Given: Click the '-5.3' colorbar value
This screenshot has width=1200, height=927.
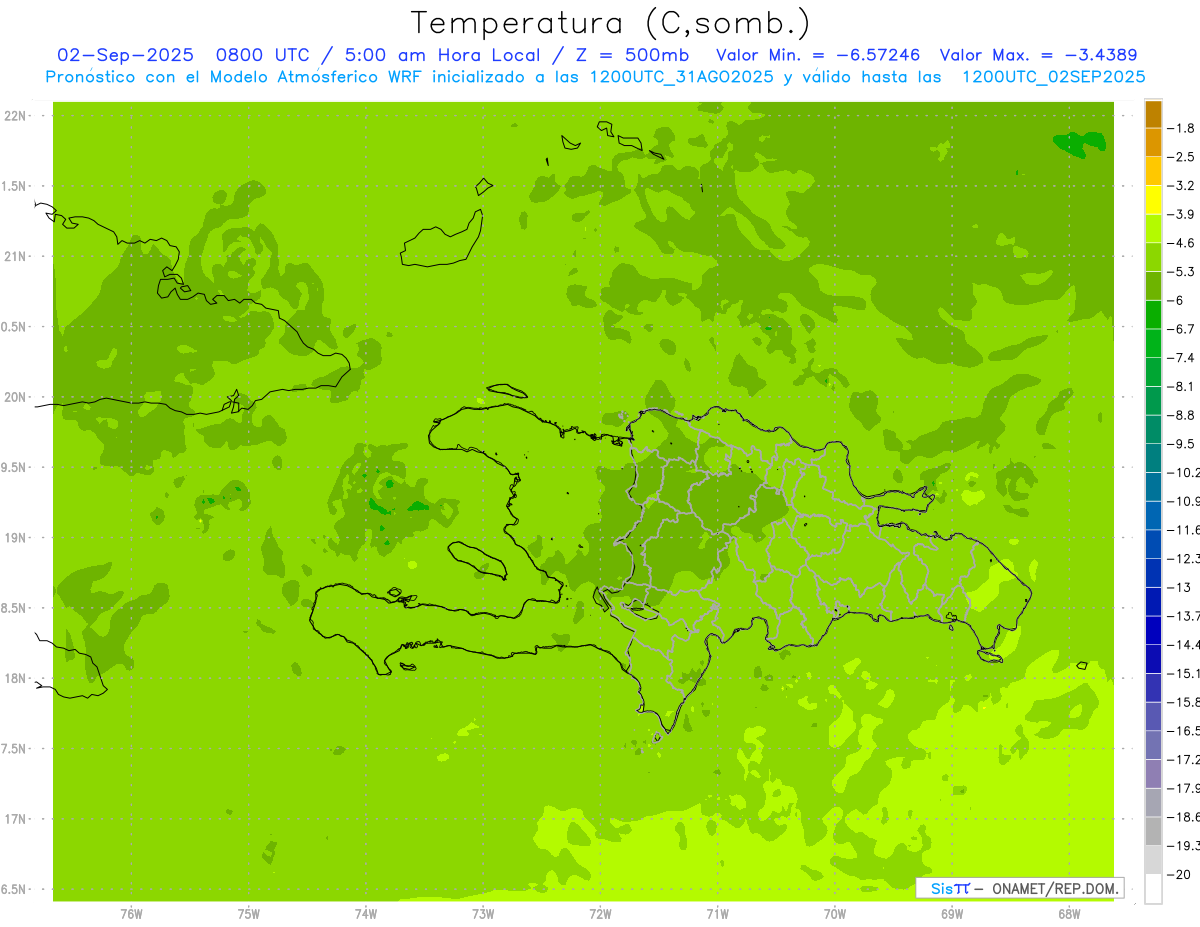Looking at the screenshot, I should pos(1183,271).
